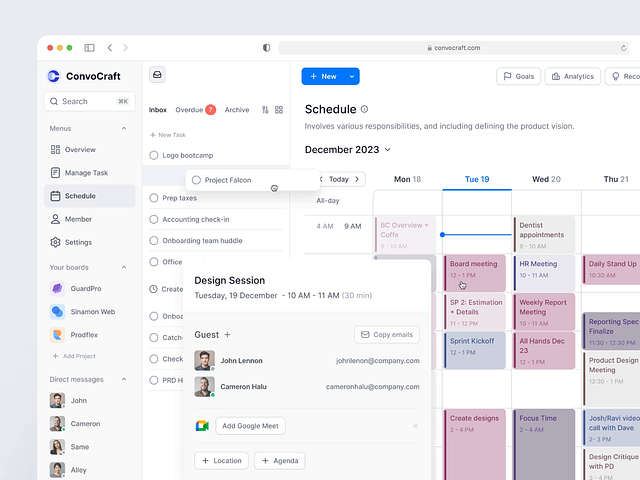The image size is (640, 480).
Task: Select Schedule in the sidebar
Action: click(x=89, y=196)
